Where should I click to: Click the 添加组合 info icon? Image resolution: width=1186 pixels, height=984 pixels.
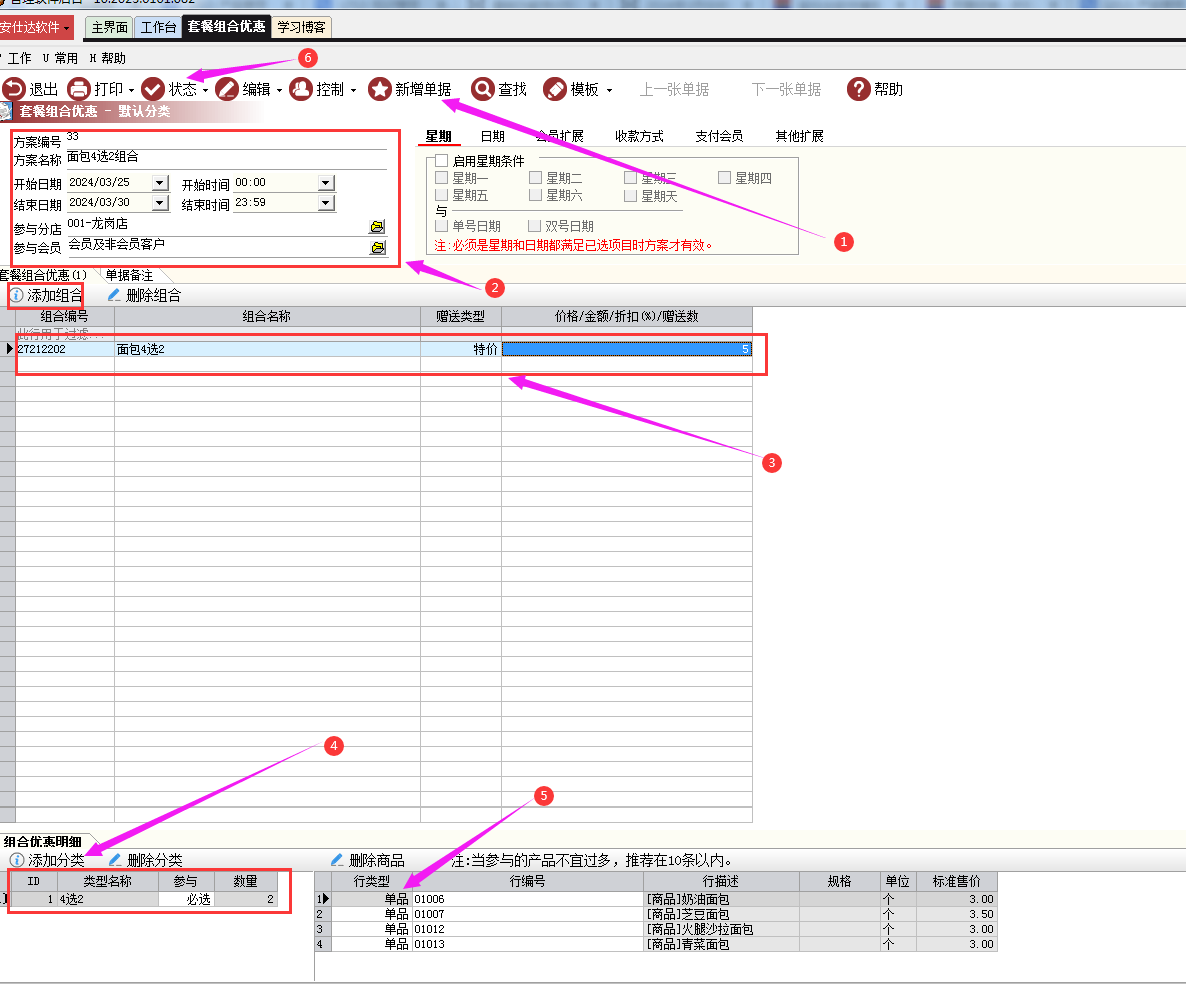(x=17, y=295)
